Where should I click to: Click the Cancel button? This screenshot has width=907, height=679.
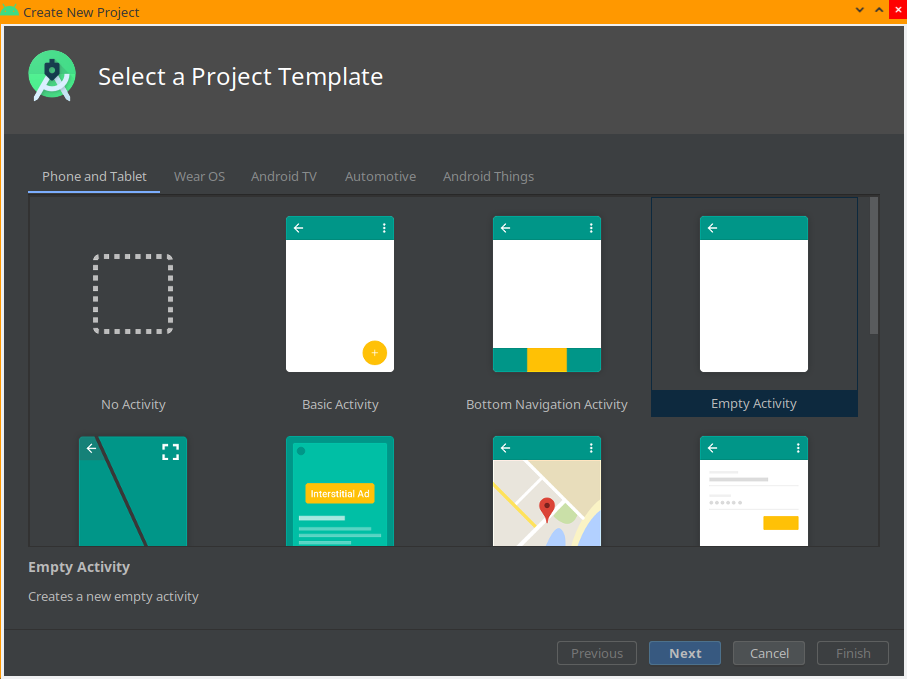pyautogui.click(x=769, y=653)
